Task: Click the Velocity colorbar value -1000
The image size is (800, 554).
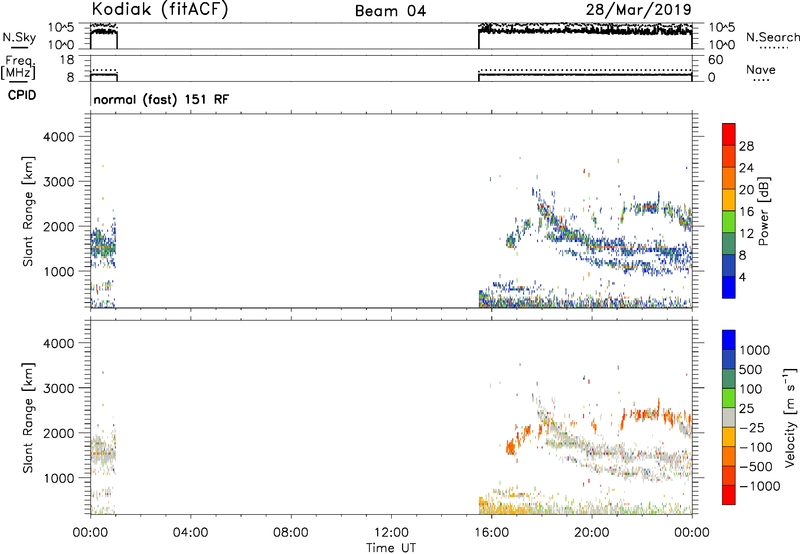Action: 760,486
